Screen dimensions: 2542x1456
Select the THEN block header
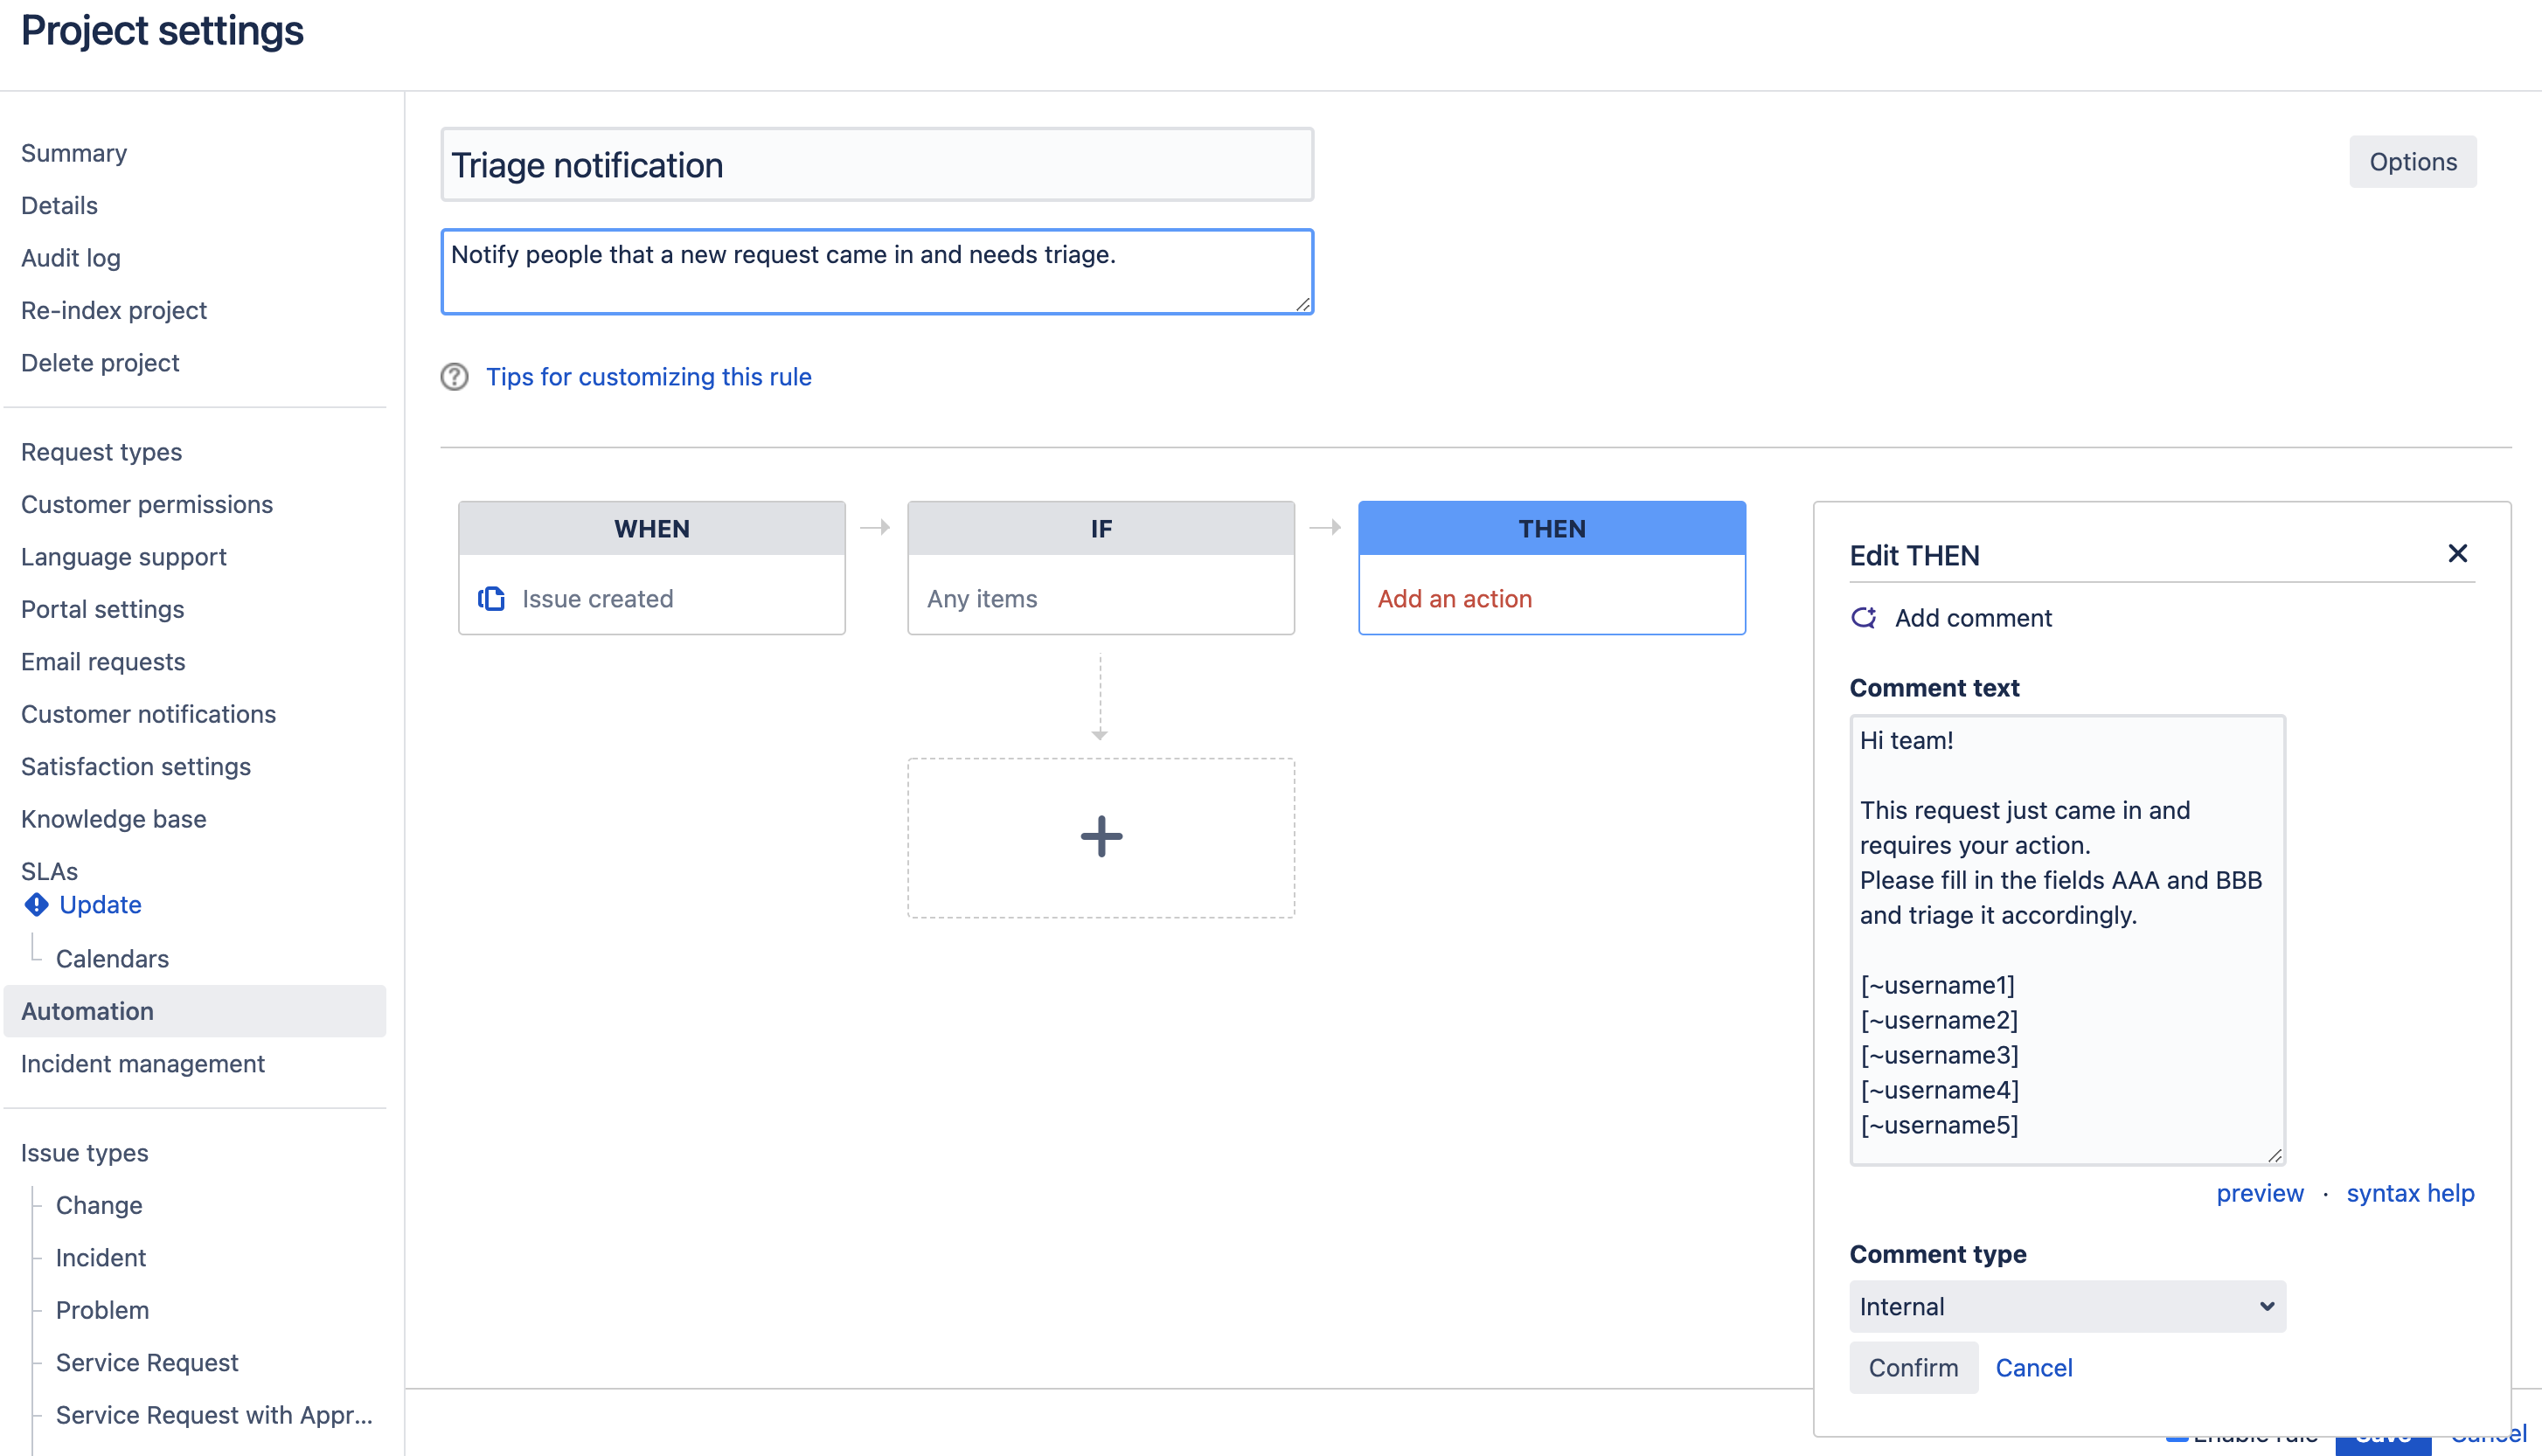click(1552, 528)
